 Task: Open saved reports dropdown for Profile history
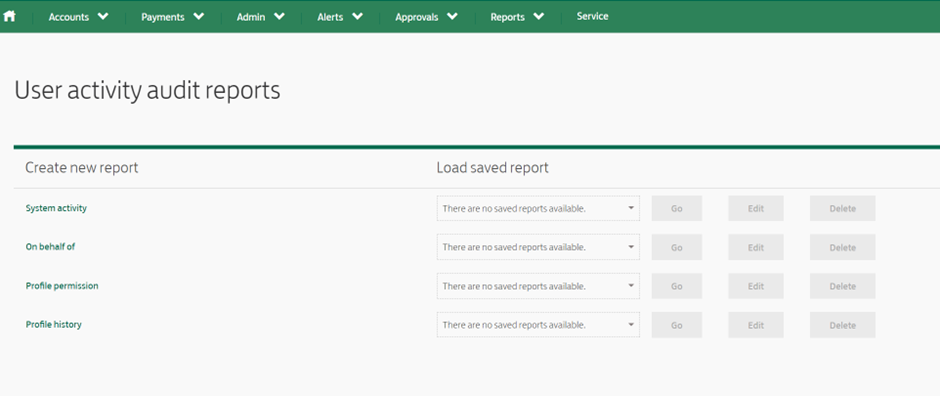pyautogui.click(x=538, y=325)
